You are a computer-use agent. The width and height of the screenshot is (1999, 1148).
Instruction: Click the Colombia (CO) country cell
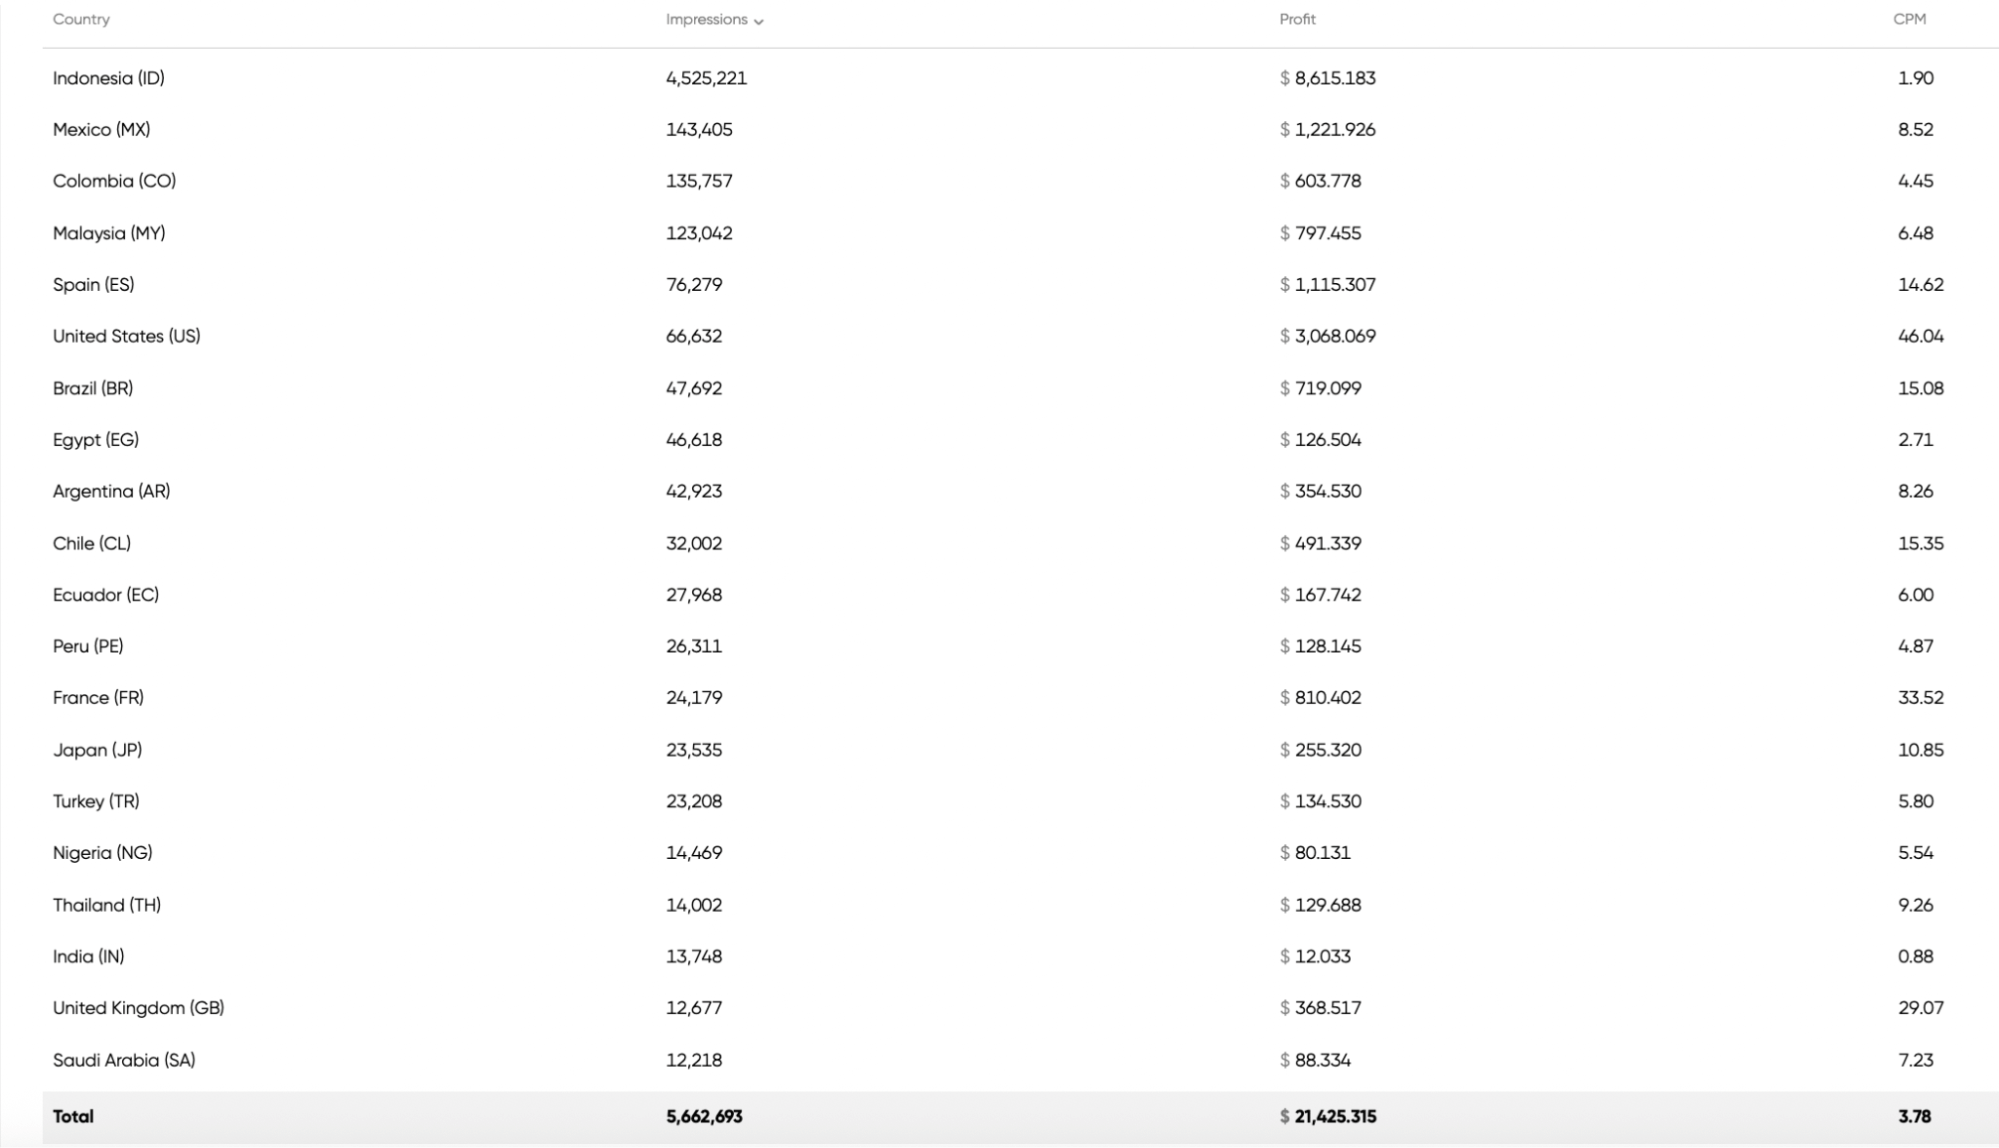[x=114, y=181]
